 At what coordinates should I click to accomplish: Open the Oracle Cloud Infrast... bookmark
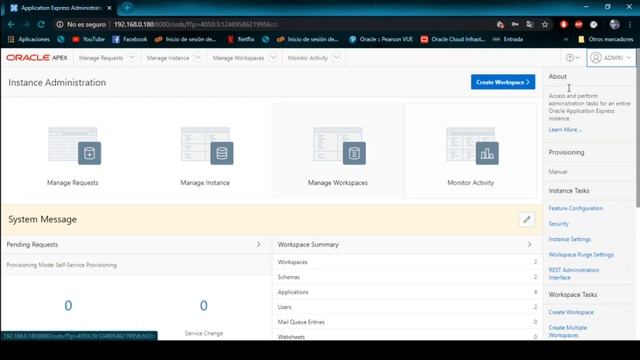[x=453, y=39]
